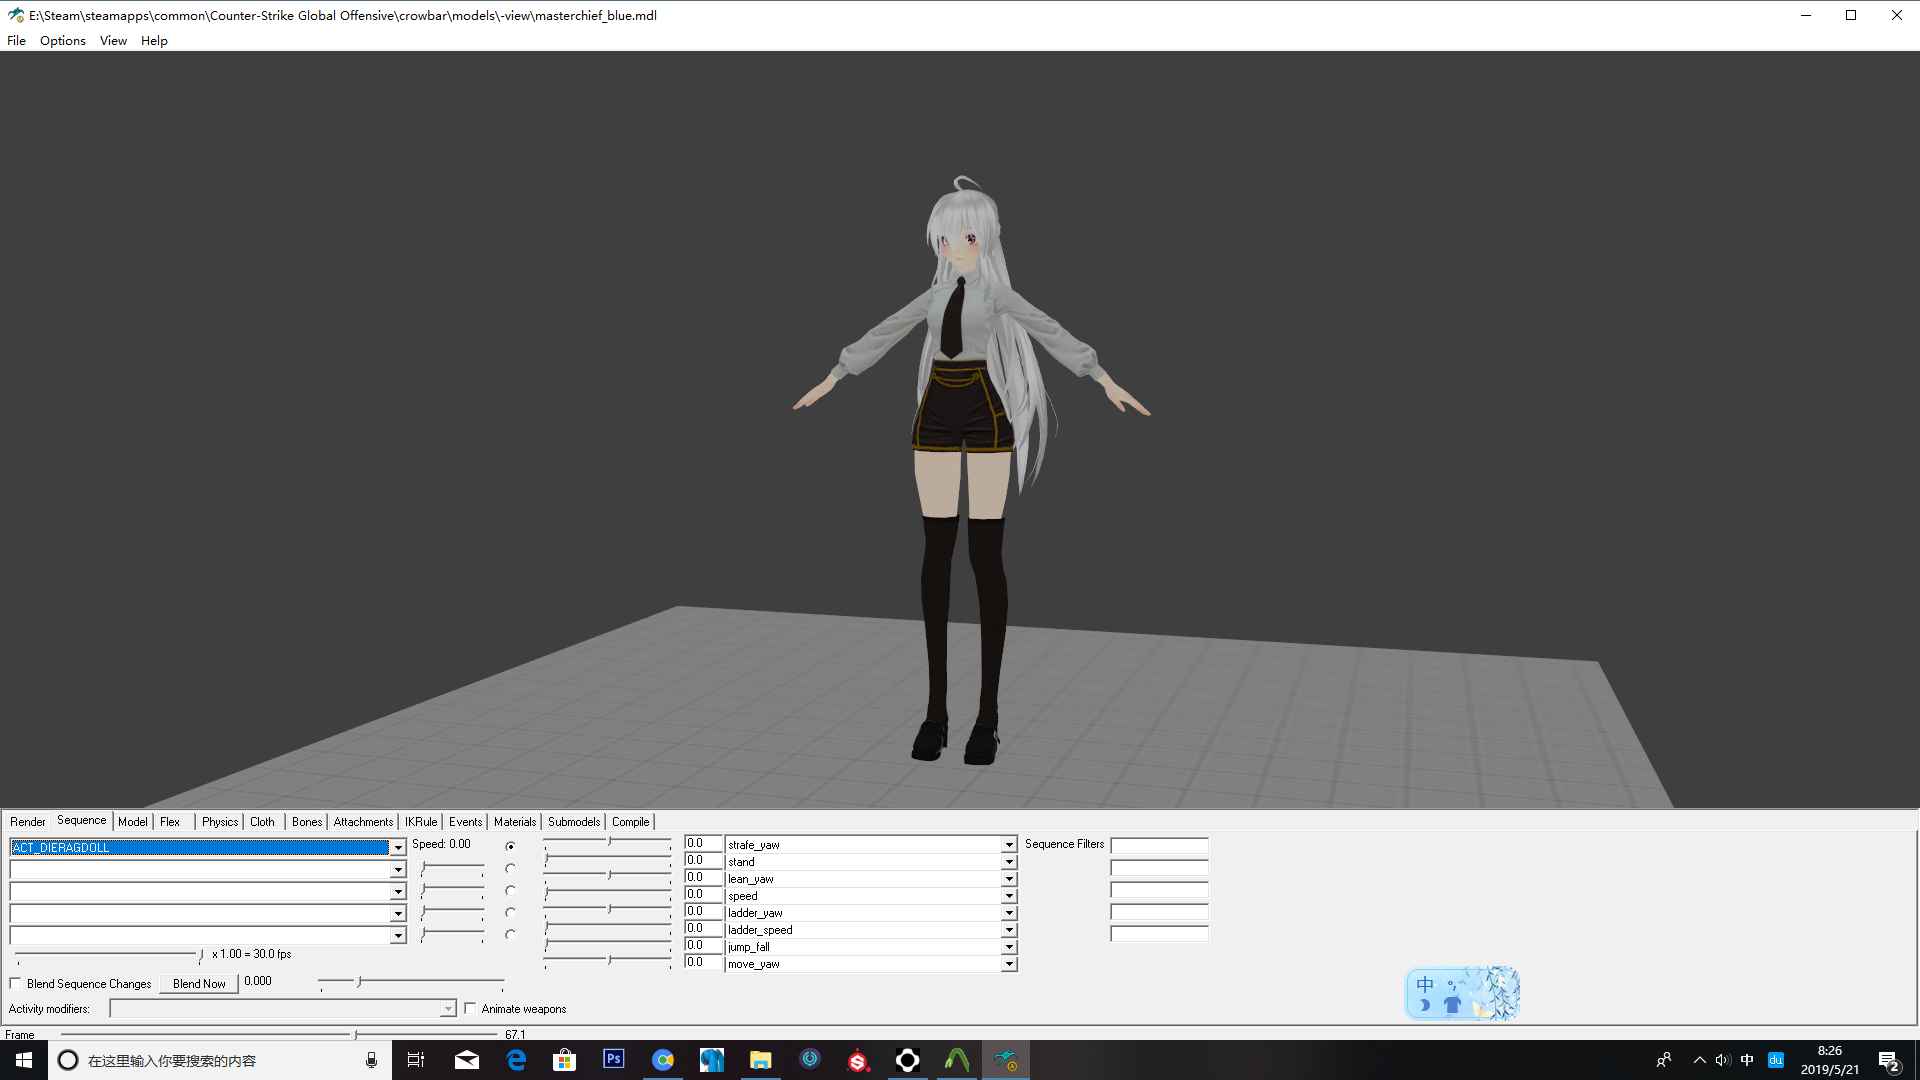This screenshot has height=1080, width=1920.
Task: Click the black-and-white circle app taskbar icon
Action: click(x=908, y=1060)
